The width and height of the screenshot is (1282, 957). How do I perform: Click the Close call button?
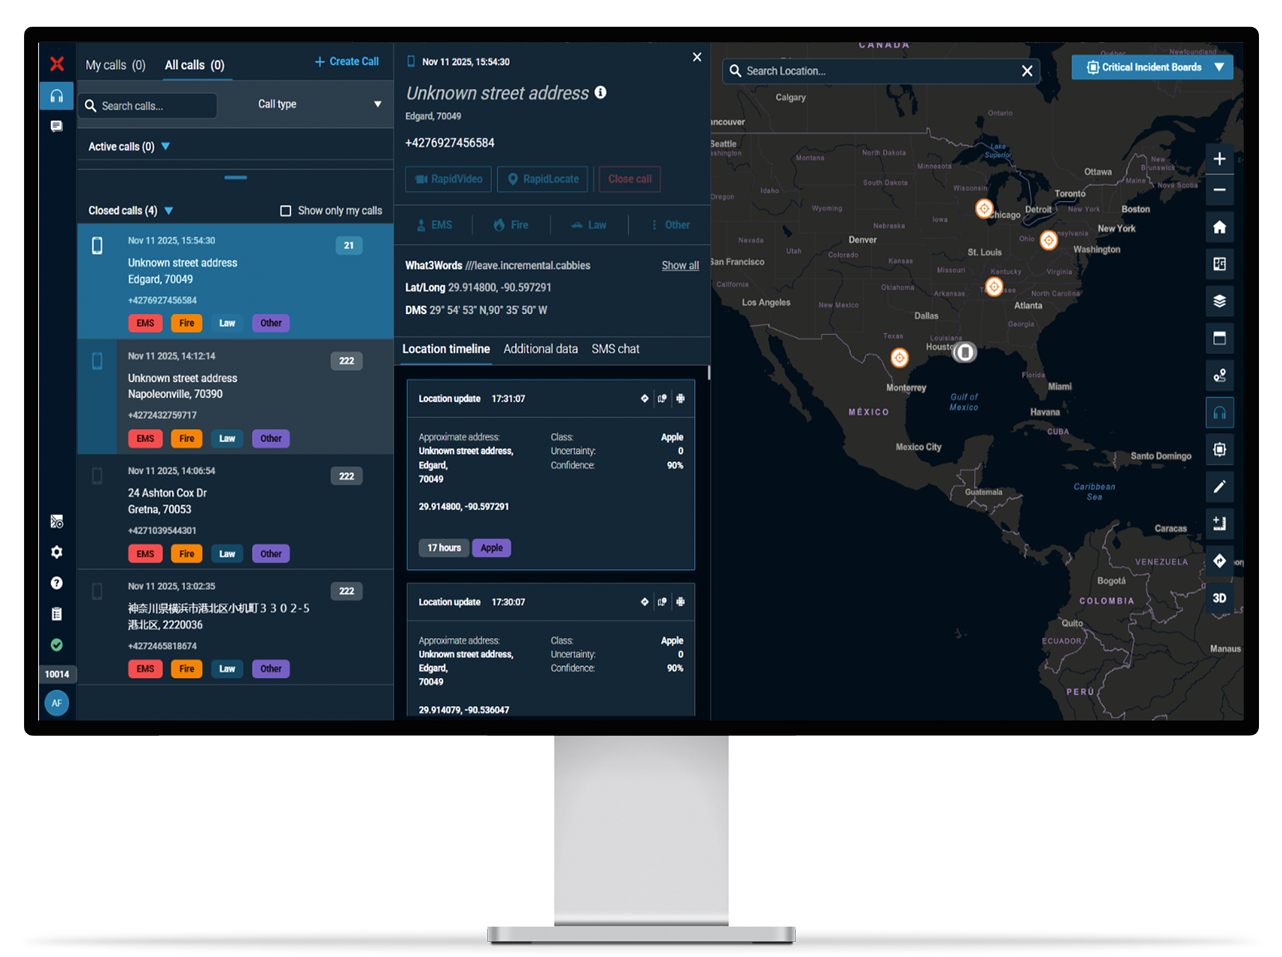630,179
